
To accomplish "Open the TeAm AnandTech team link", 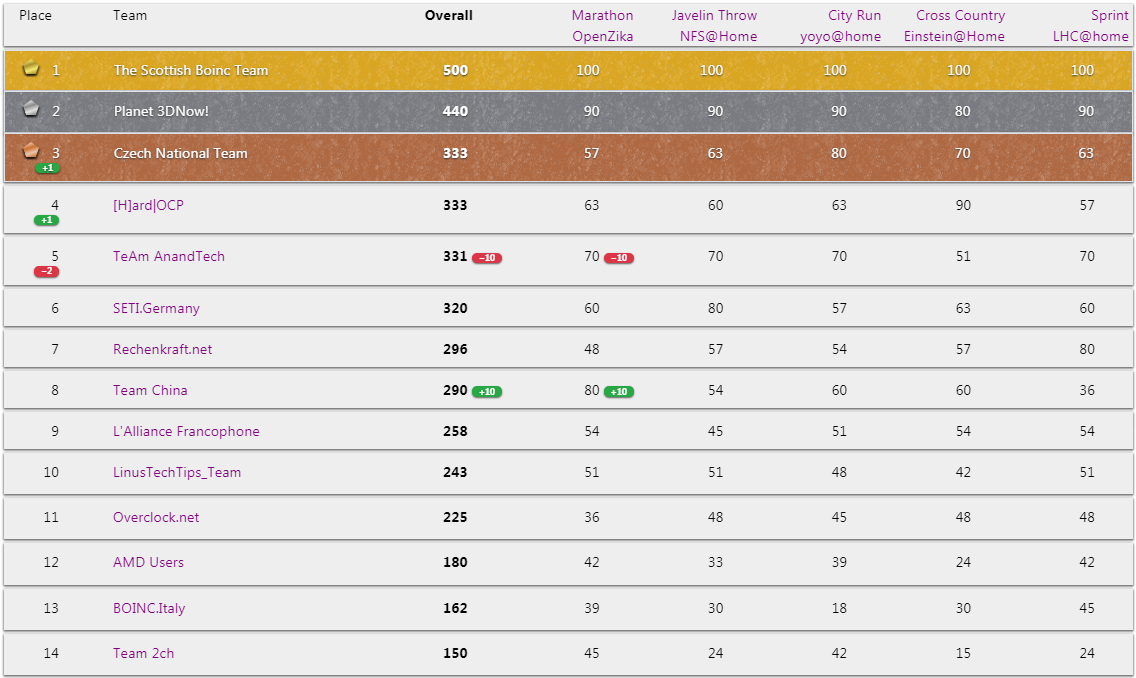I will 169,256.
